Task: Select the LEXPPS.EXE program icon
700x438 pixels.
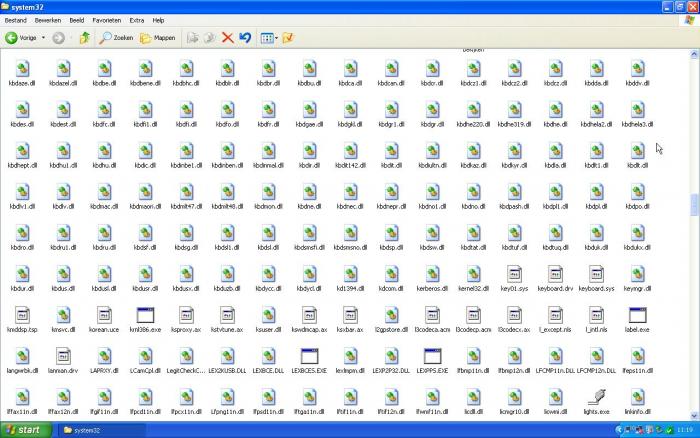Action: pos(433,356)
